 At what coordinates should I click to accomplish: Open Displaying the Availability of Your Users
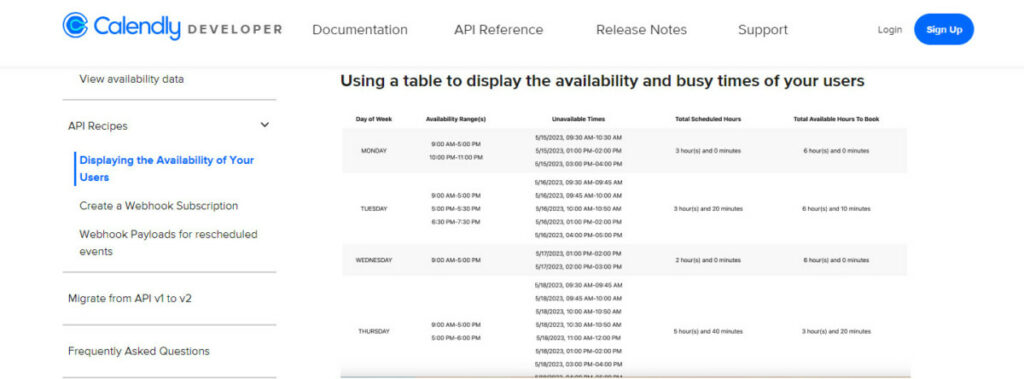167,169
